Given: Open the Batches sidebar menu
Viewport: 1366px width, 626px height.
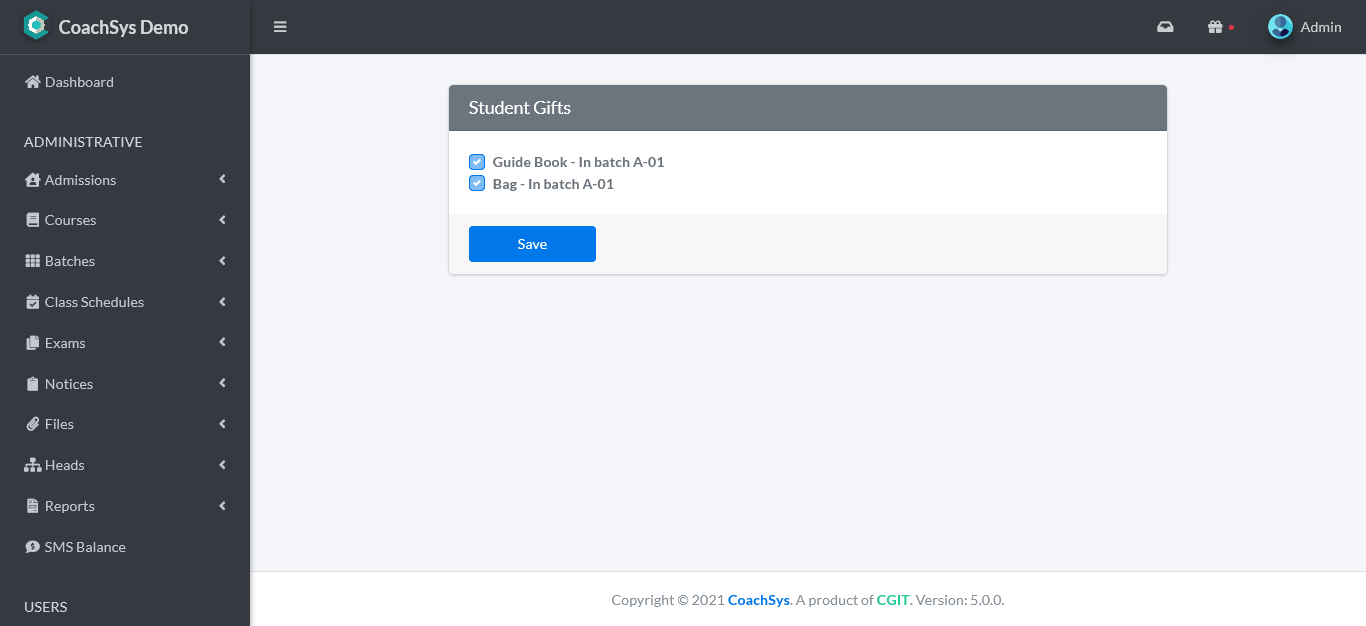Looking at the screenshot, I should 125,261.
